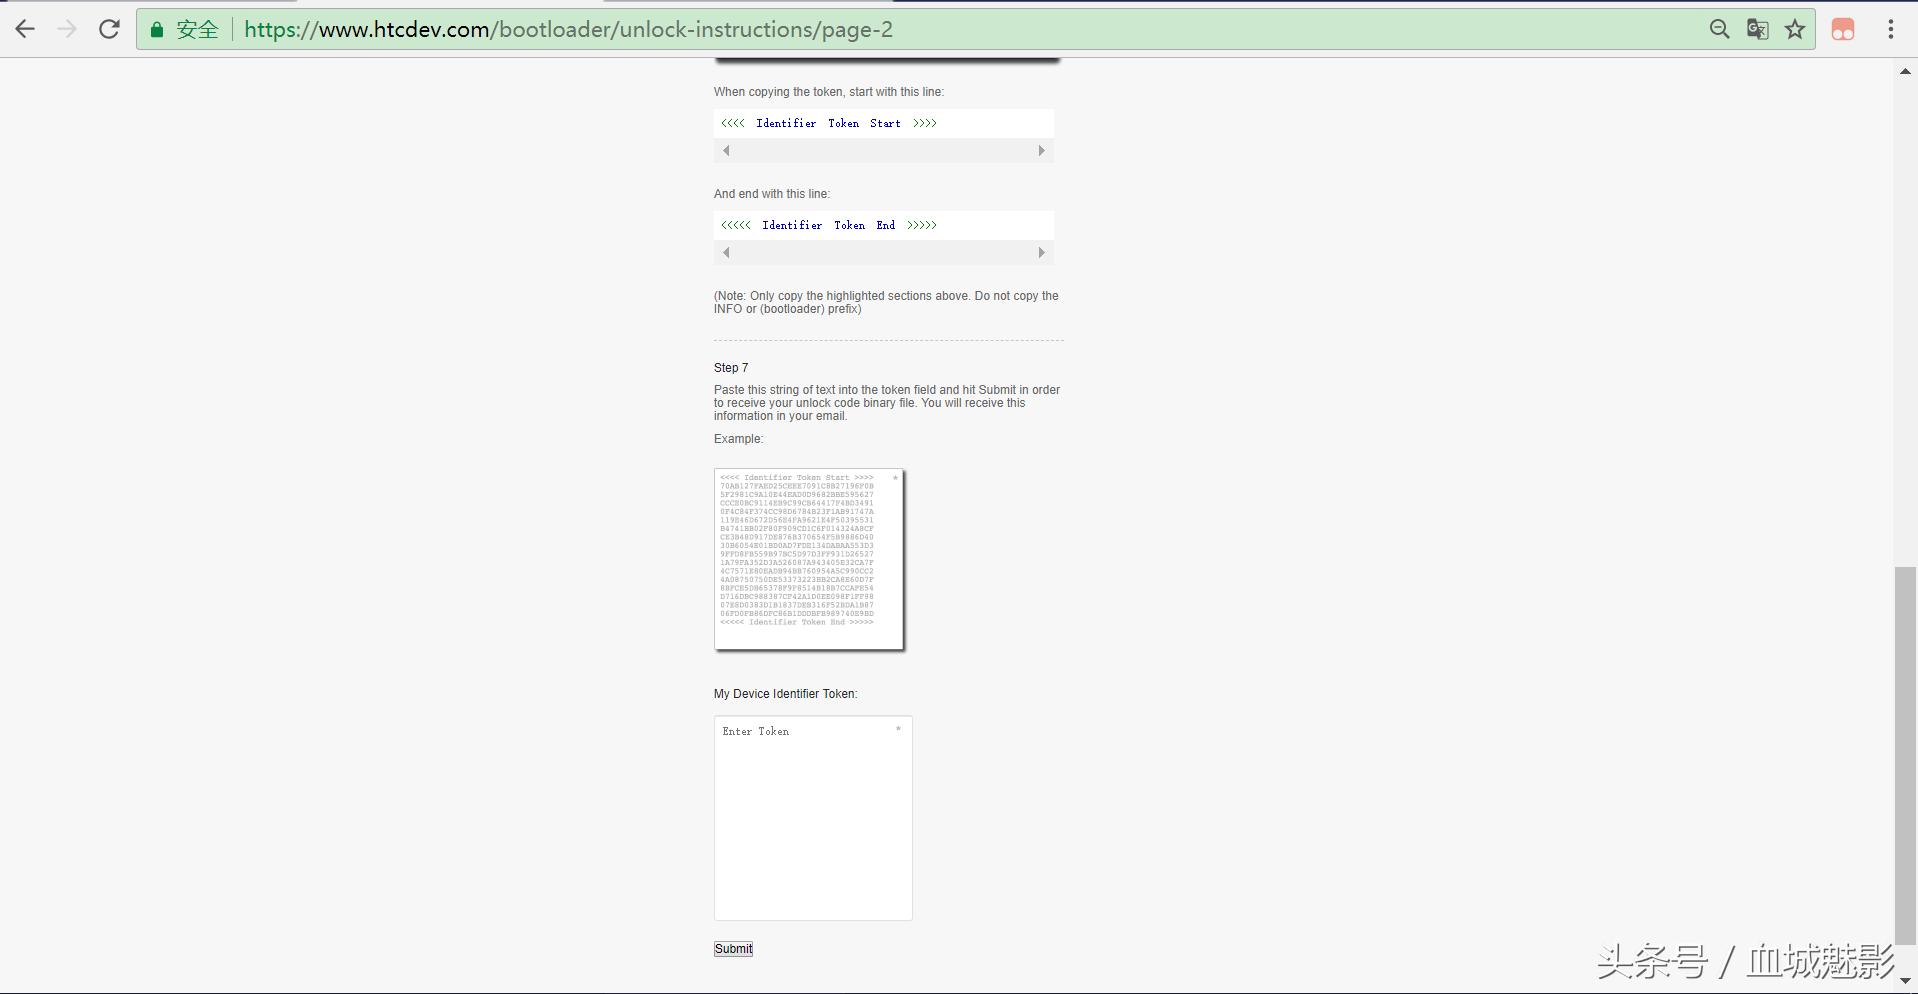Screen dimensions: 1918x994
Task: Click the example token image thumbnail
Action: tap(809, 559)
